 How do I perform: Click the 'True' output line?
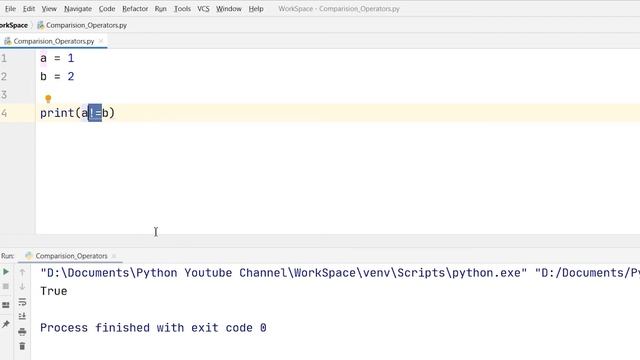(x=53, y=291)
